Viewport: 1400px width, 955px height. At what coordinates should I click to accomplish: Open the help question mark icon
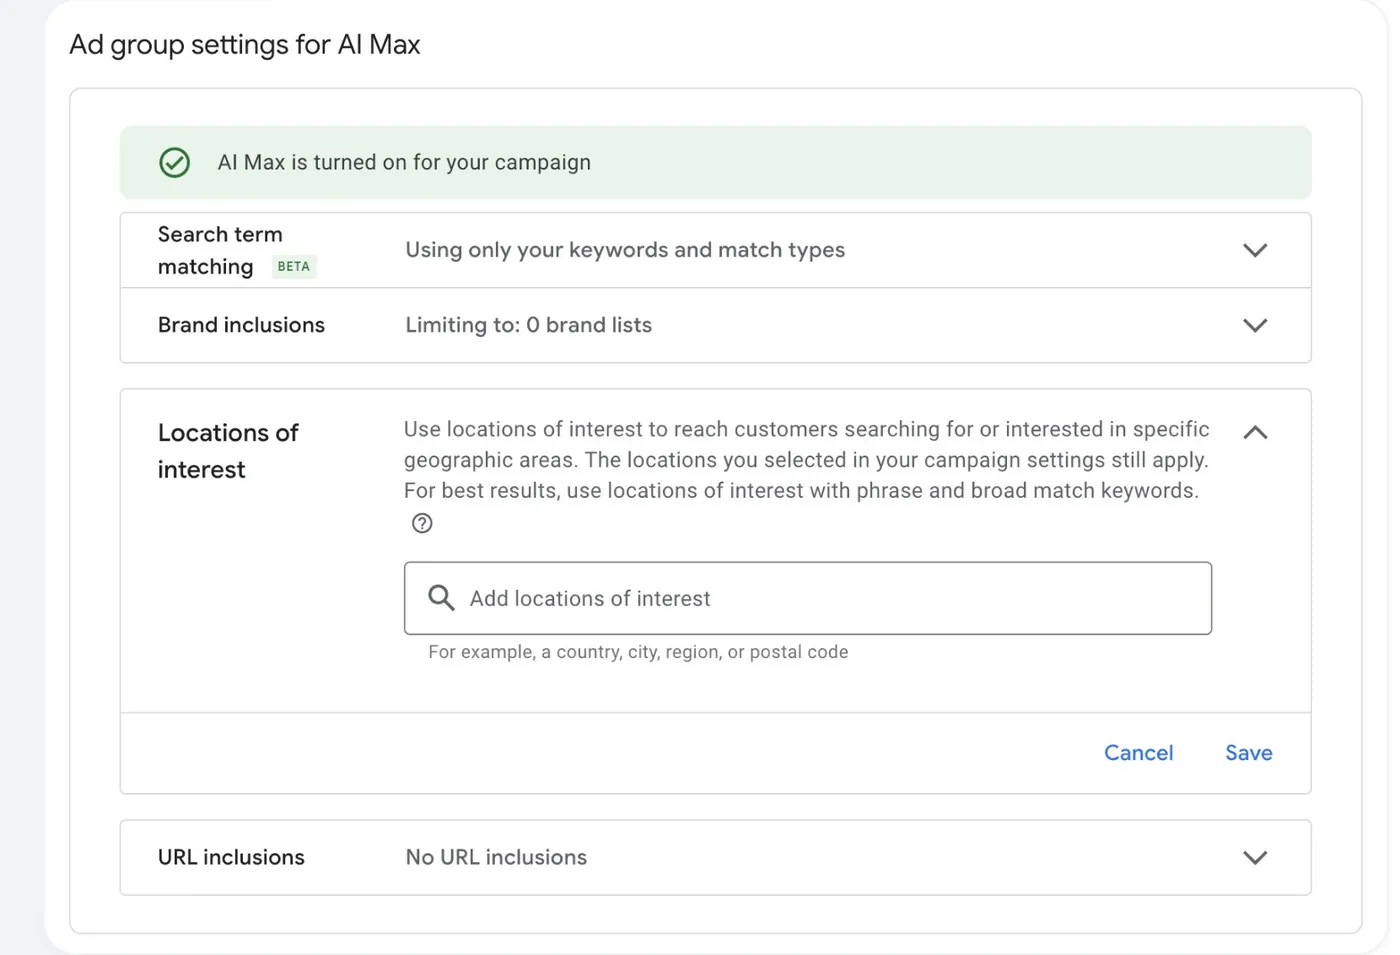(422, 523)
